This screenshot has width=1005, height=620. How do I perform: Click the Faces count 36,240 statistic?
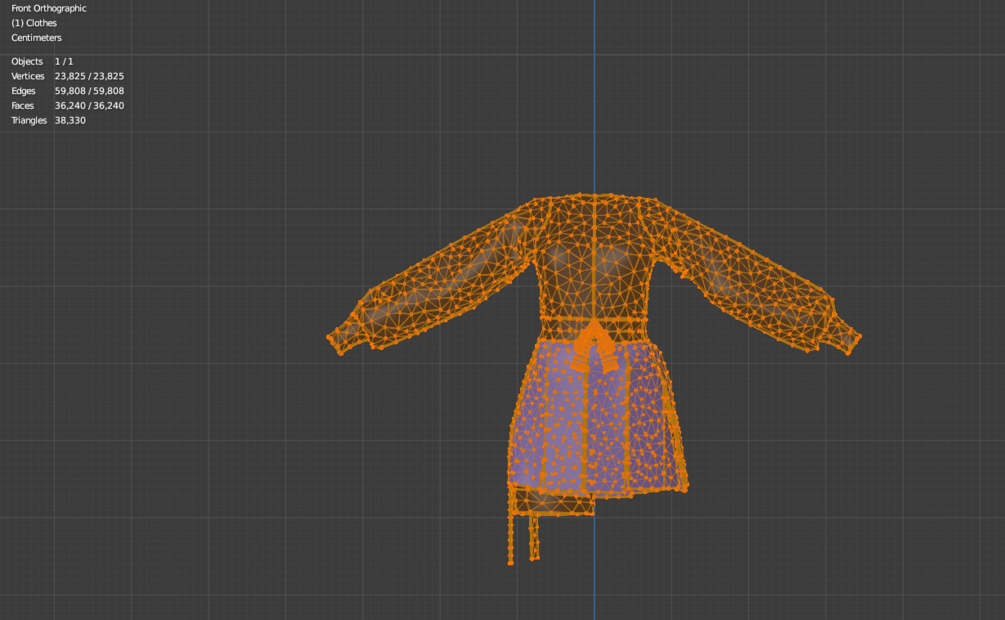click(x=67, y=106)
